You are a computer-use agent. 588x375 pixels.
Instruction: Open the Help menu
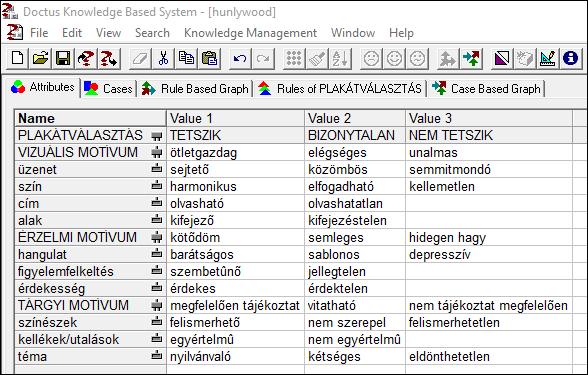click(401, 33)
